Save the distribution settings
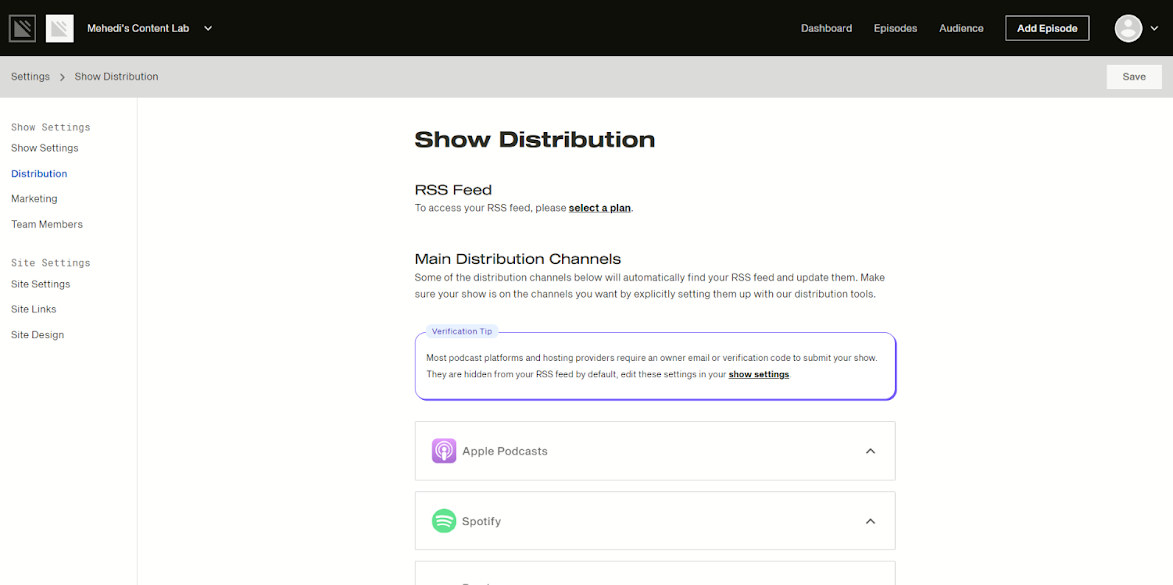This screenshot has width=1173, height=585. coord(1133,76)
